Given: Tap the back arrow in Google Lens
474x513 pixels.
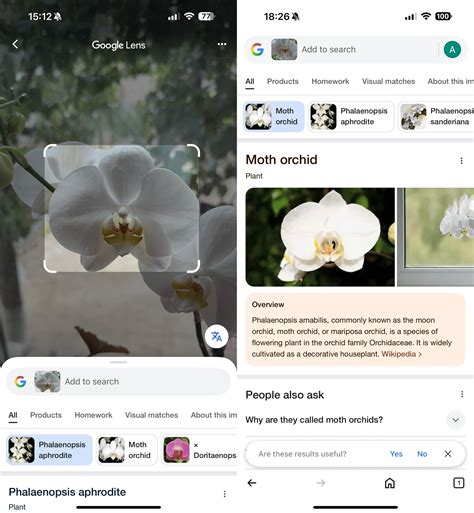Looking at the screenshot, I should pyautogui.click(x=15, y=44).
